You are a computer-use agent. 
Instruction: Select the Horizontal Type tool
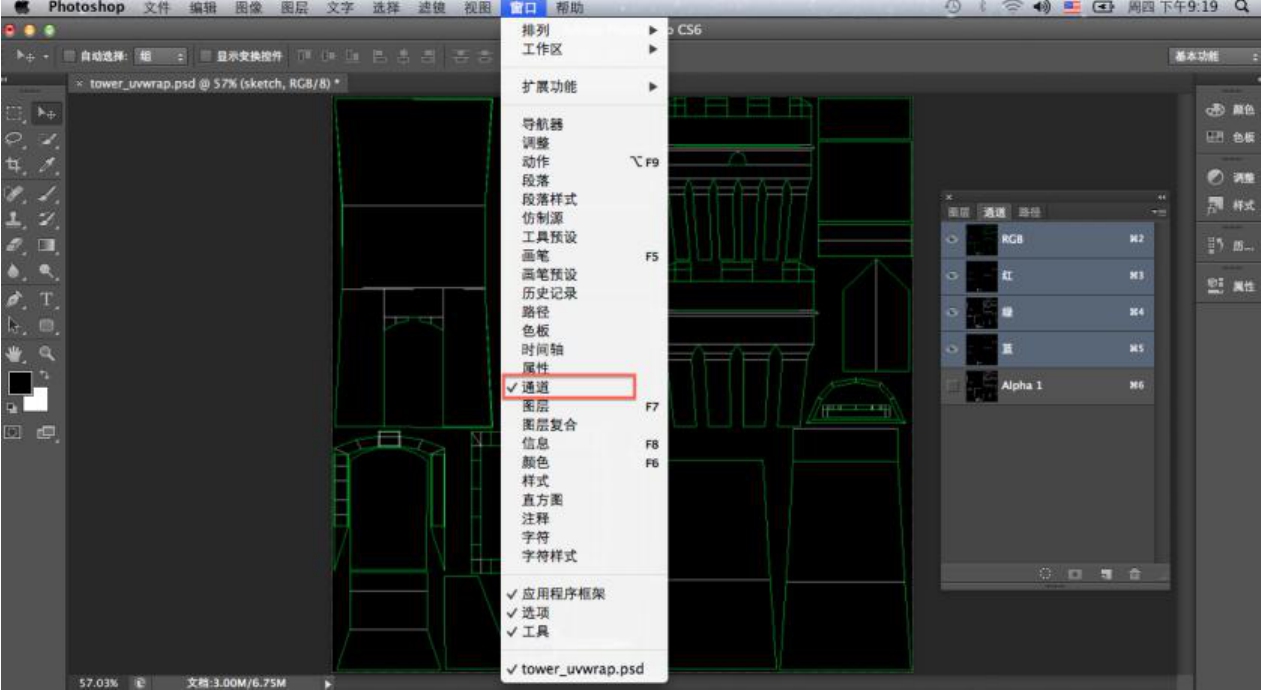pyautogui.click(x=46, y=298)
